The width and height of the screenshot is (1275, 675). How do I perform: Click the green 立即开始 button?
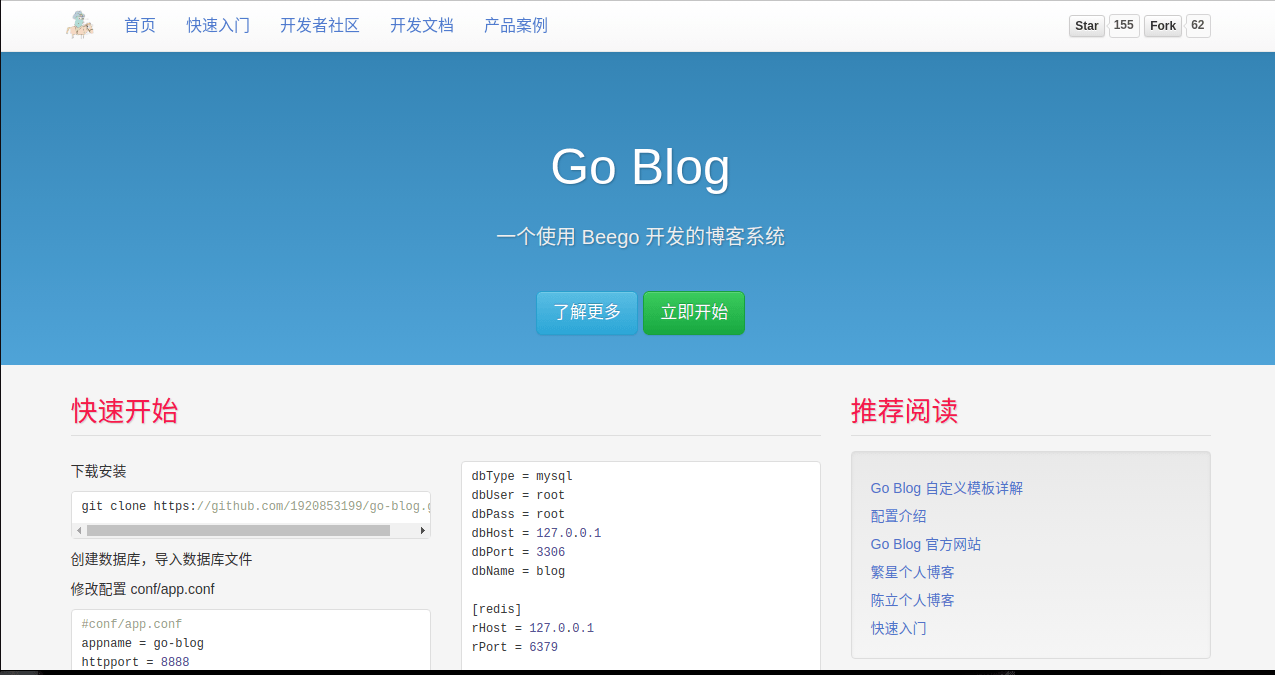pos(694,313)
